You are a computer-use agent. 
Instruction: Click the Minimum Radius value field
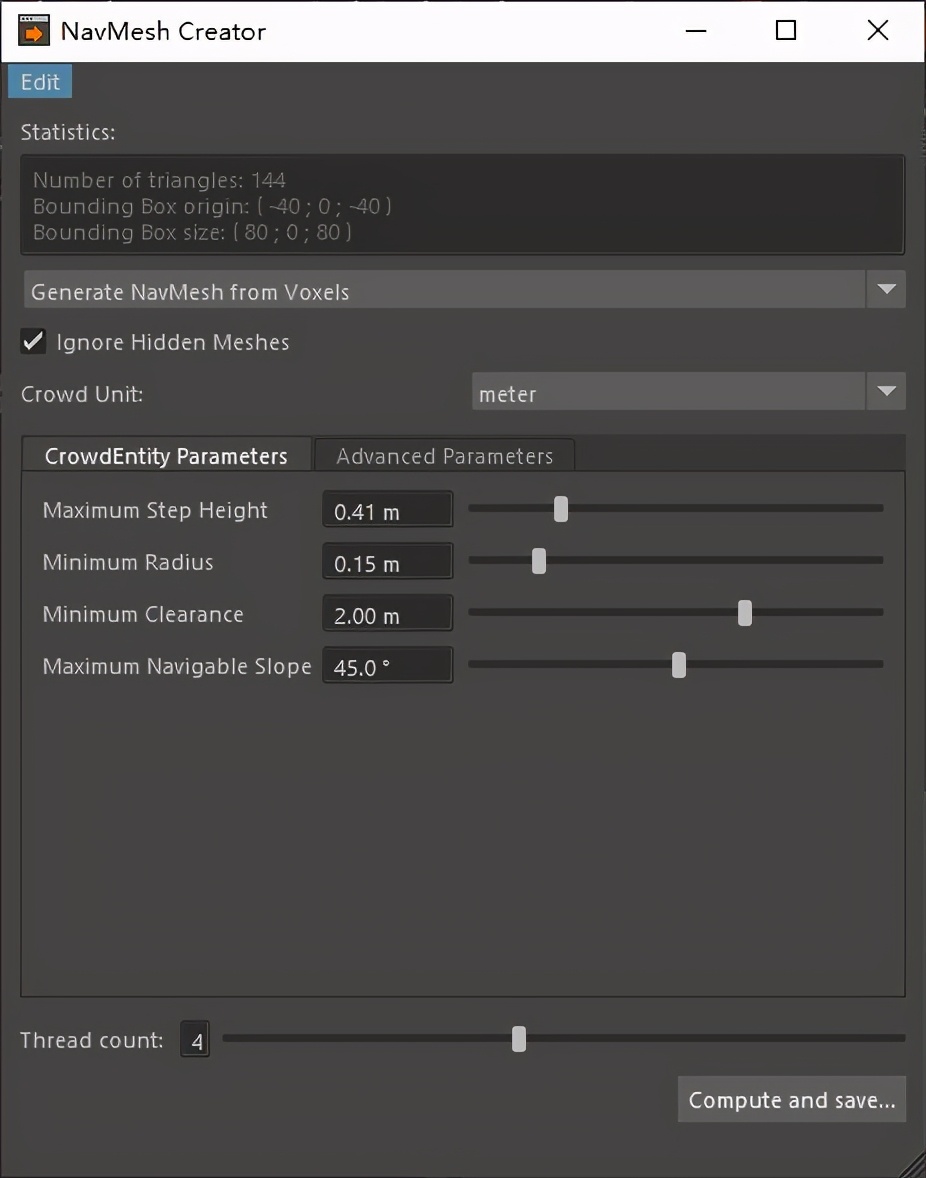(x=387, y=563)
